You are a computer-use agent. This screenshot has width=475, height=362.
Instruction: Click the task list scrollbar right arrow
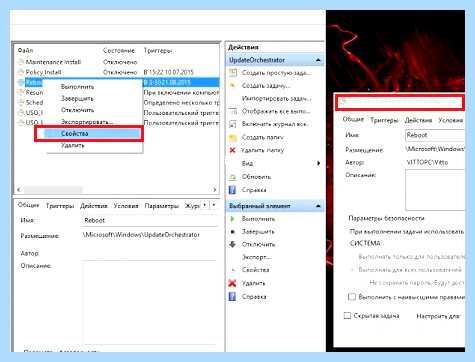tap(214, 190)
